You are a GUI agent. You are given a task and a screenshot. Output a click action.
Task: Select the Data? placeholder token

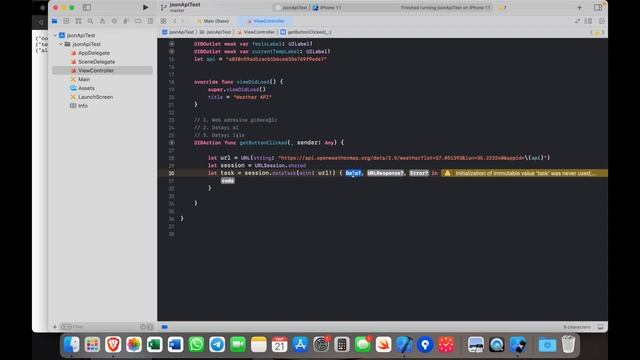click(x=353, y=173)
